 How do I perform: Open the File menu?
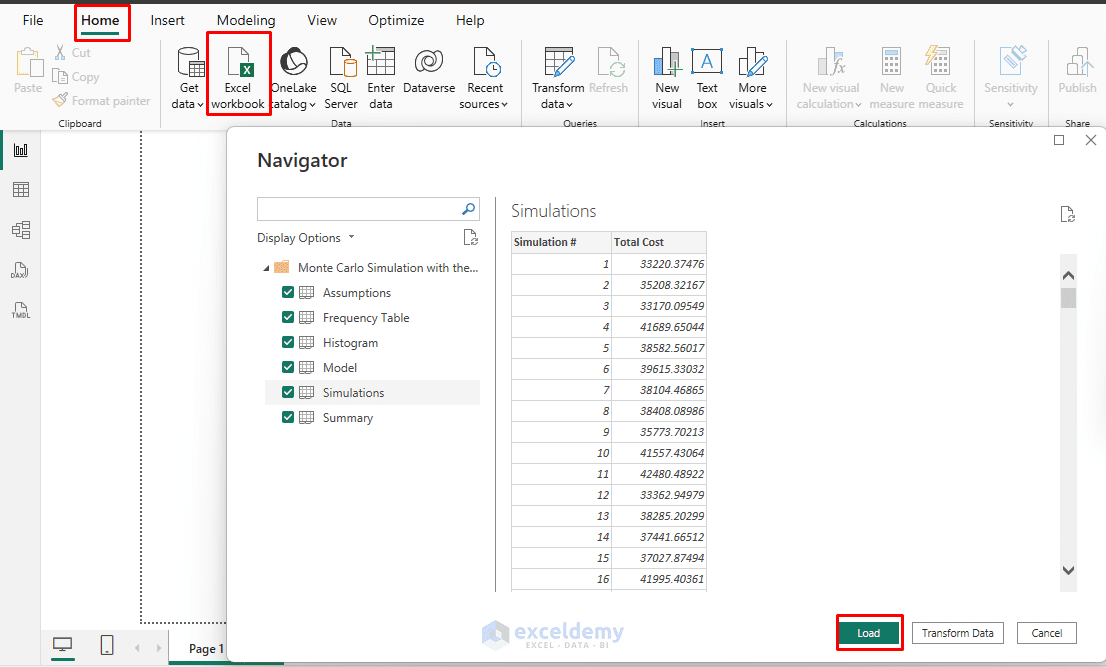pos(33,20)
